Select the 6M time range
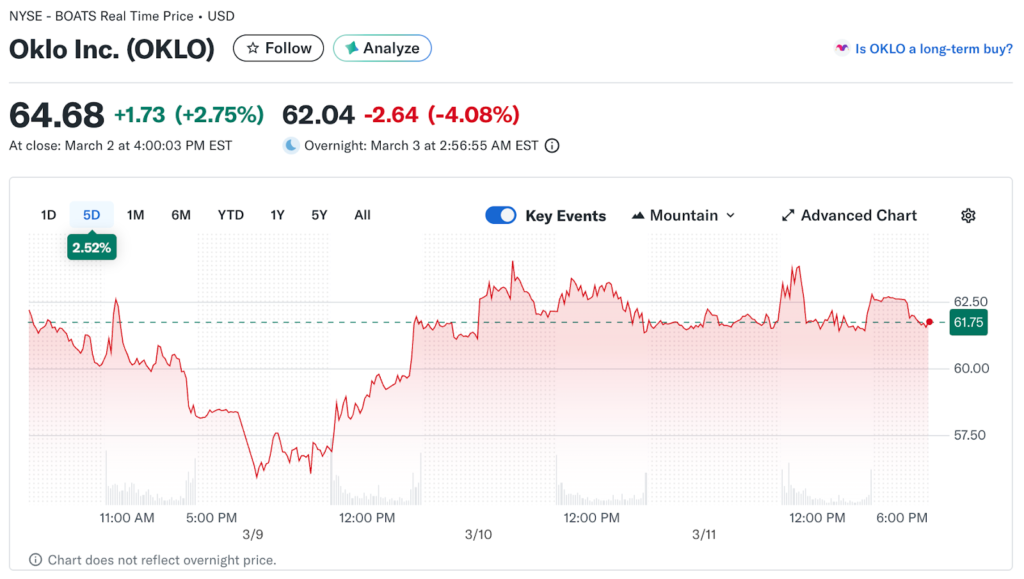 coord(181,215)
